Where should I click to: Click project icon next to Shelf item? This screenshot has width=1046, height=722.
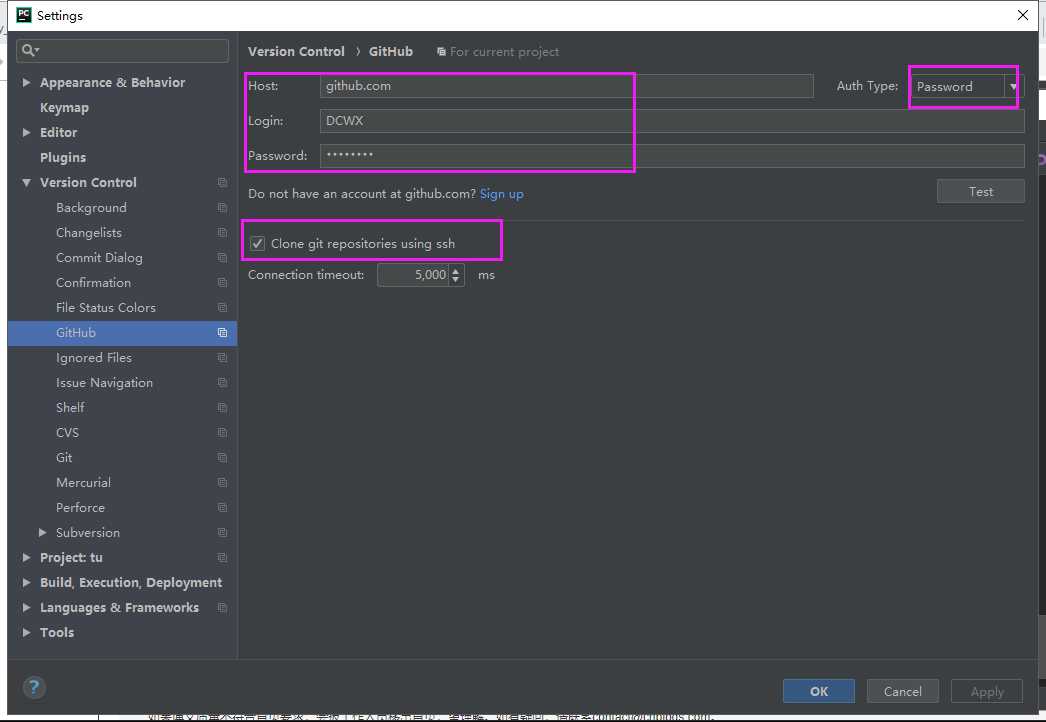point(222,408)
